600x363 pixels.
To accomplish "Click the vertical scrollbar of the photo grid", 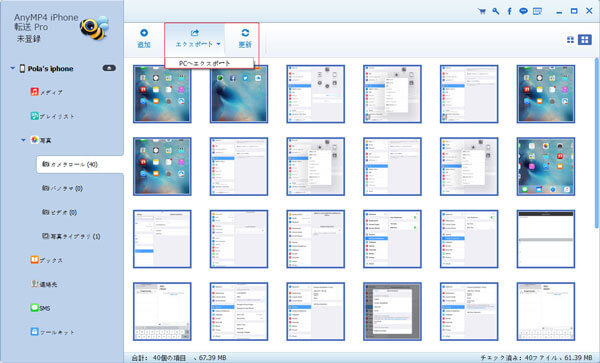I will [x=597, y=142].
